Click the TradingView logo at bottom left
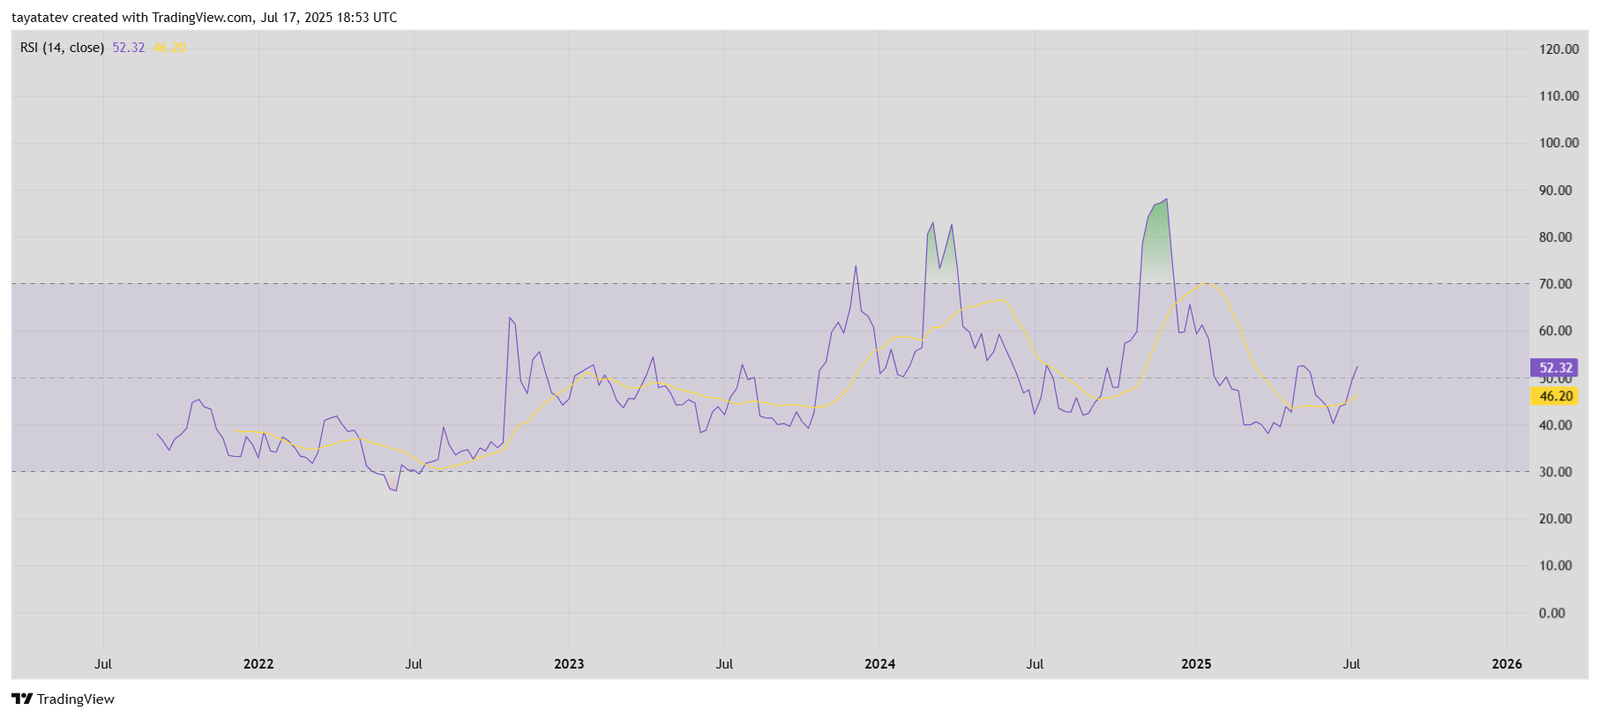The image size is (1600, 718). tap(22, 699)
